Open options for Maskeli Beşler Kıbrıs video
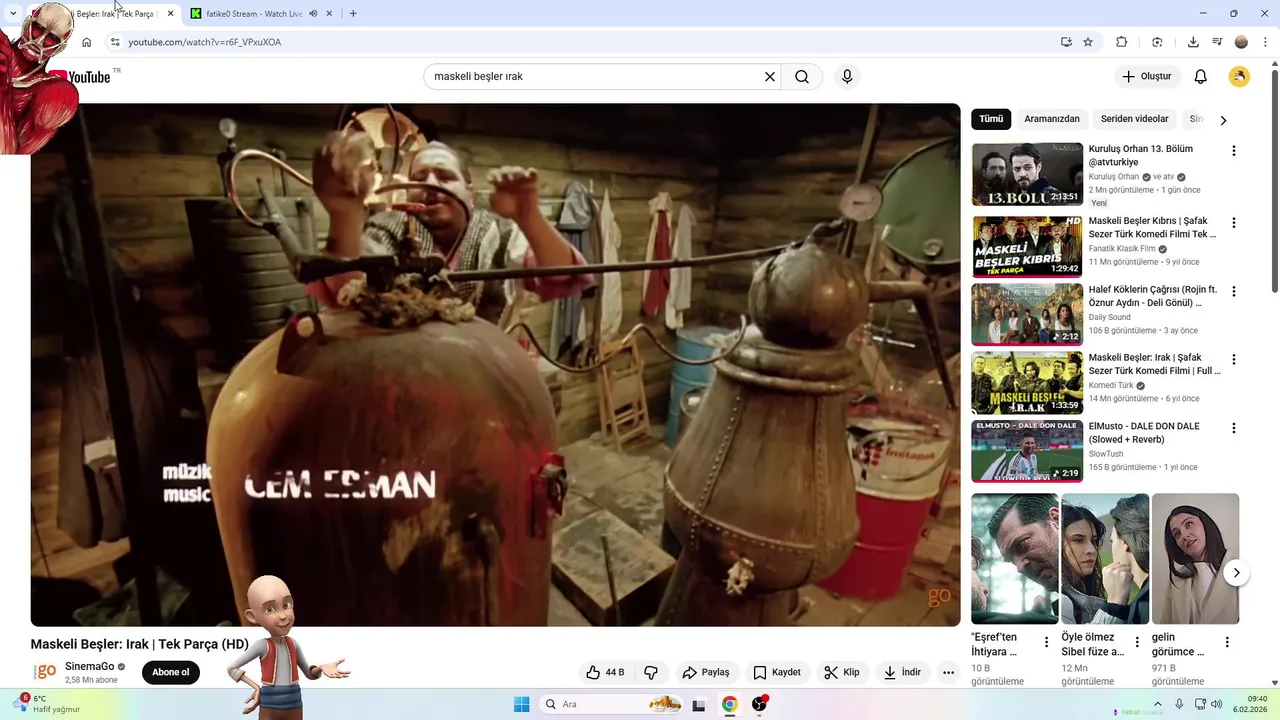The width and height of the screenshot is (1280, 720). pos(1233,223)
